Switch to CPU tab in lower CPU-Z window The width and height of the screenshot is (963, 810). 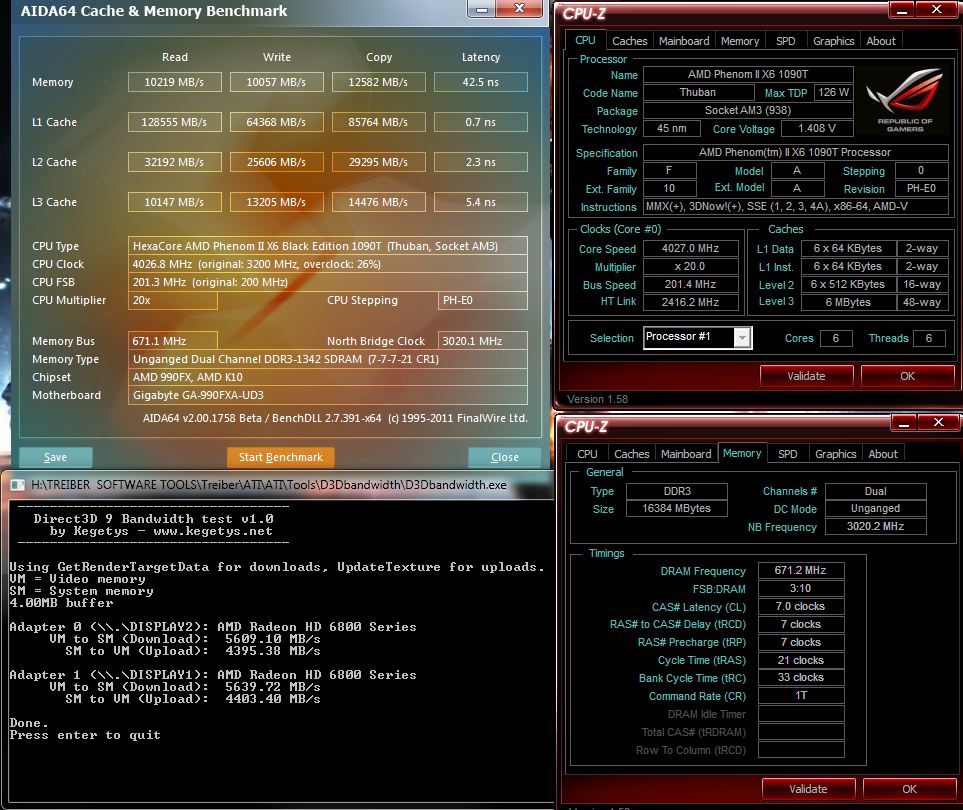click(587, 454)
